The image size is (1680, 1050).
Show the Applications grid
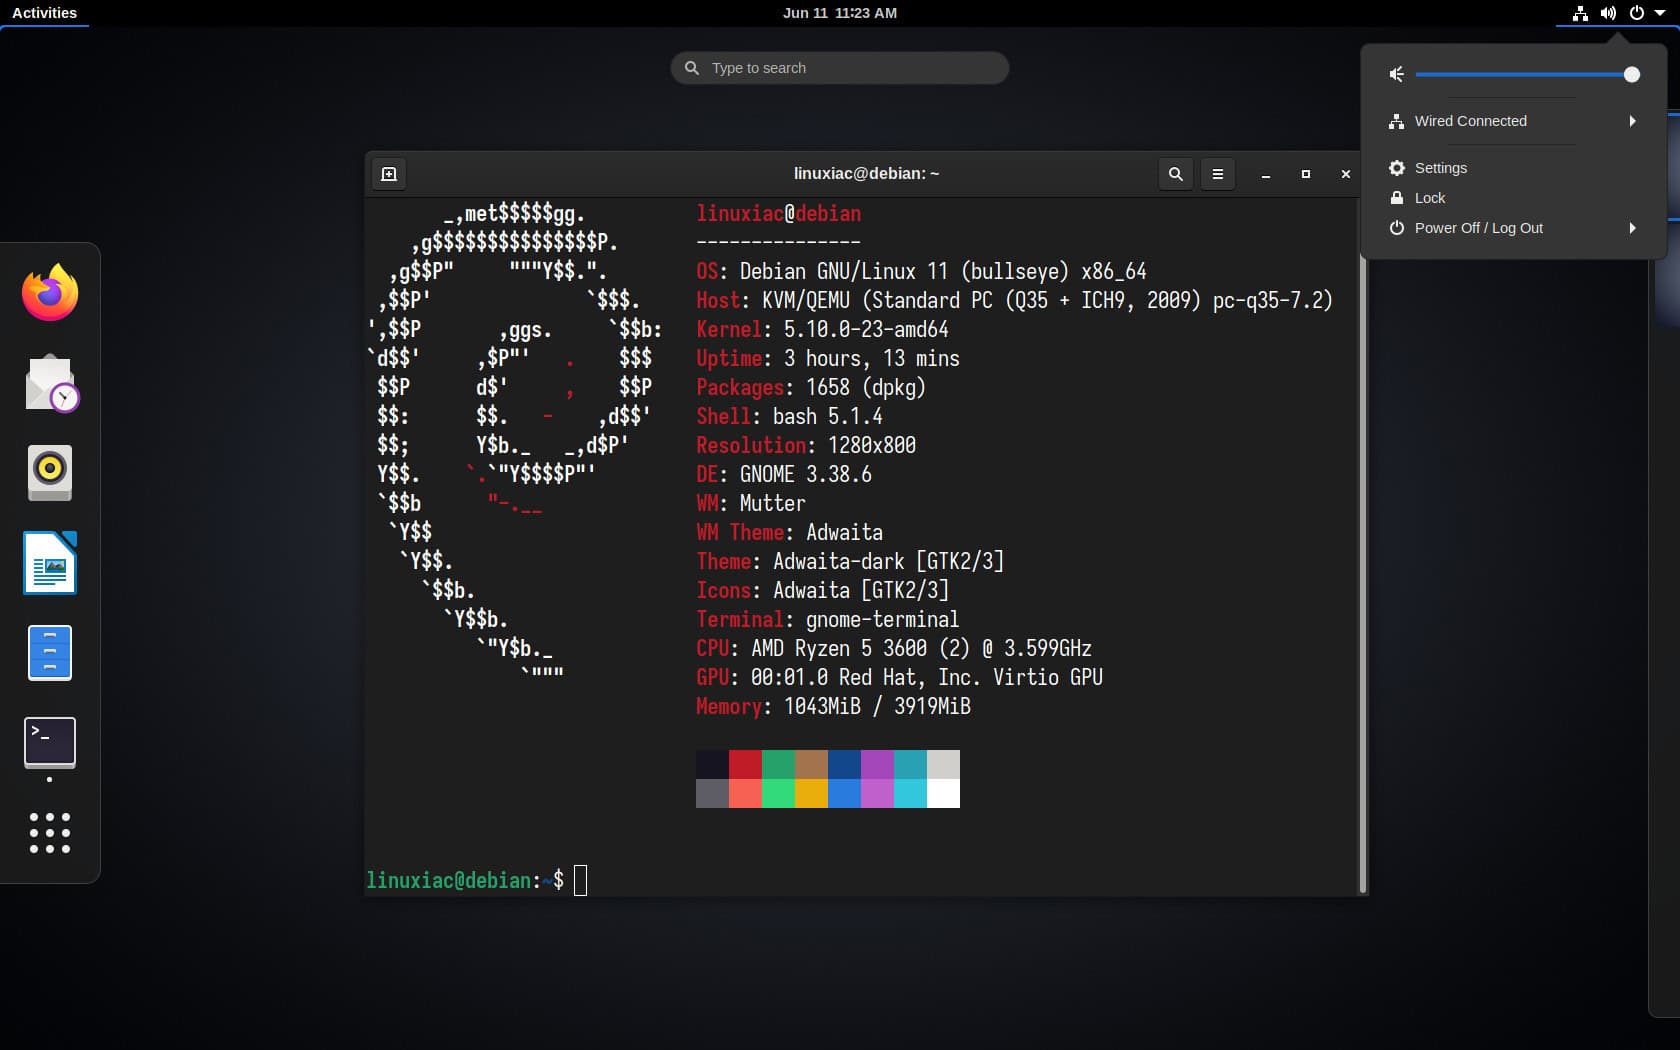pyautogui.click(x=49, y=833)
